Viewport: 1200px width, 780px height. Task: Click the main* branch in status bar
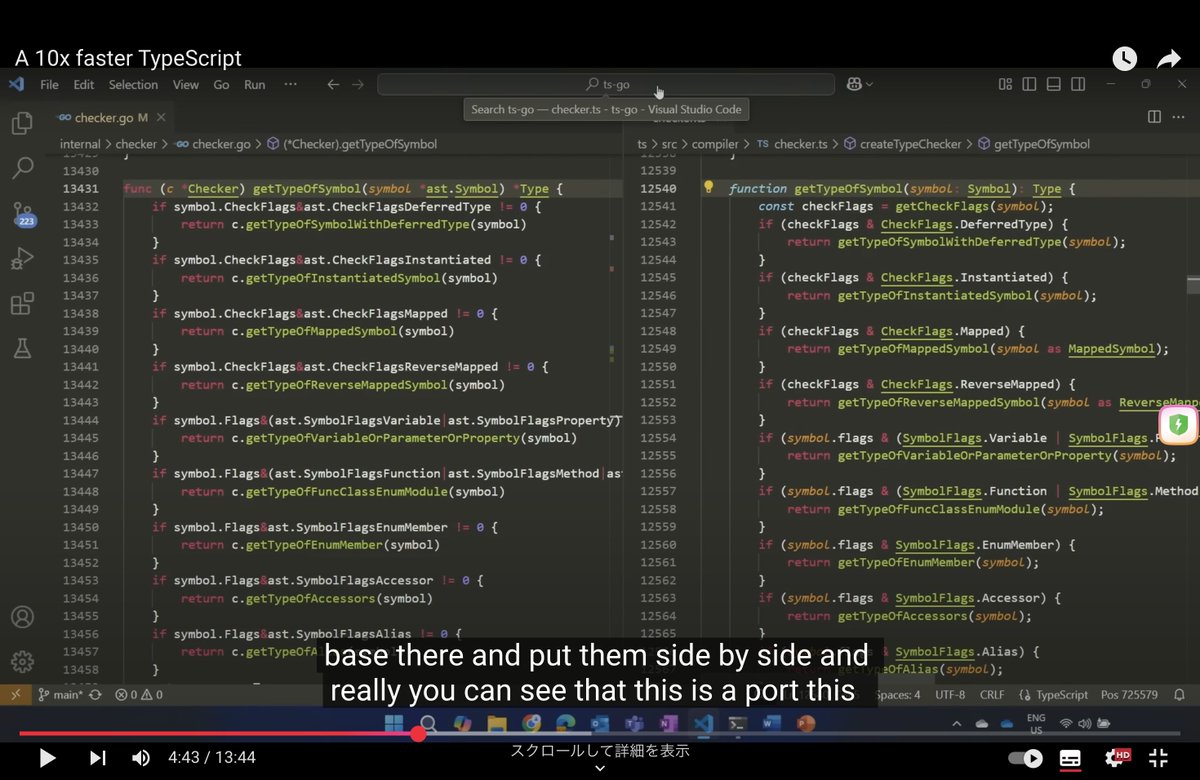[x=58, y=694]
